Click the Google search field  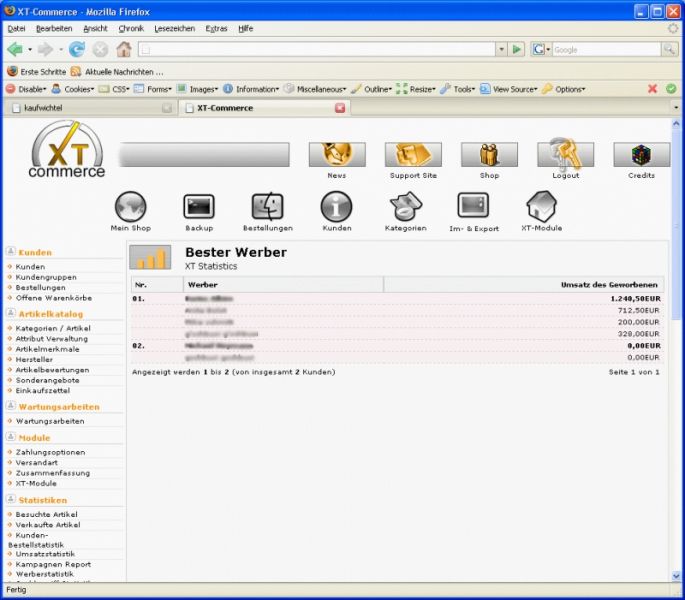[x=607, y=49]
